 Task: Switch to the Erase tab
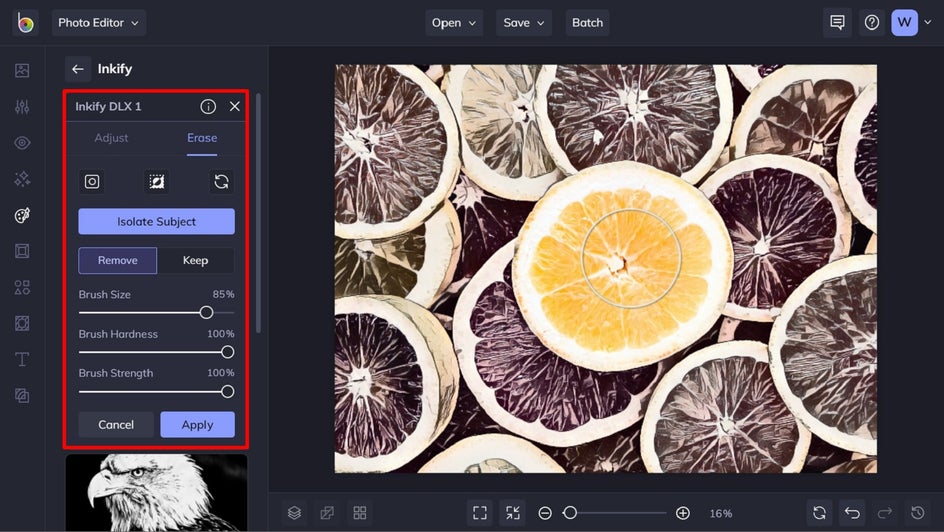(202, 138)
